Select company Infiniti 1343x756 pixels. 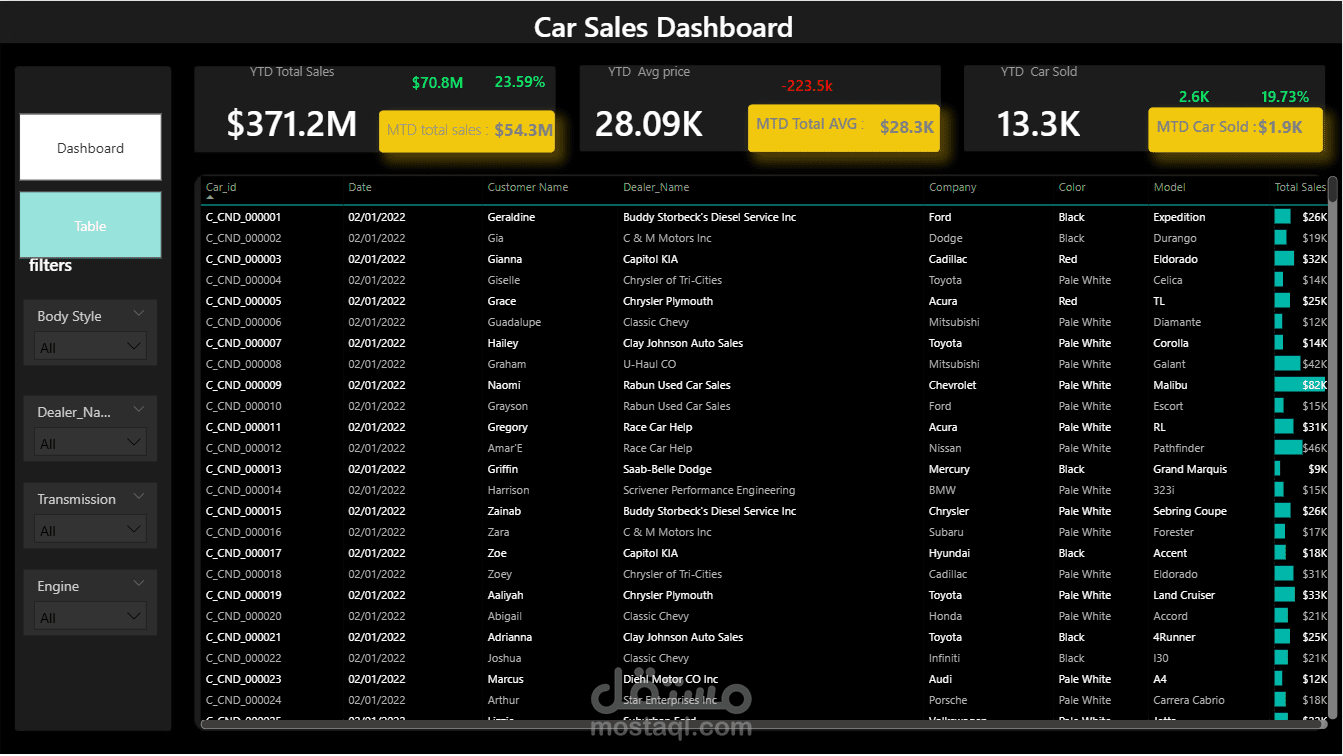(x=944, y=658)
